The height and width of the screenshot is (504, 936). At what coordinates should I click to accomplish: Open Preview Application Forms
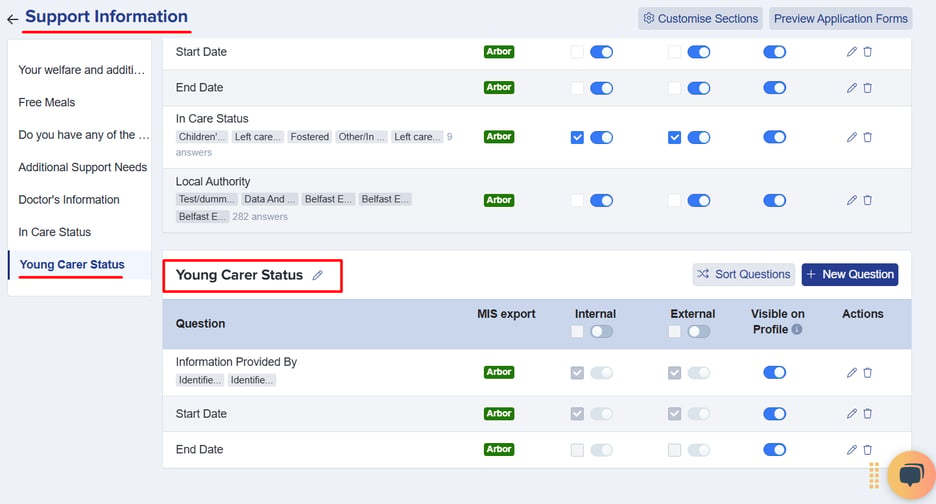pos(840,19)
